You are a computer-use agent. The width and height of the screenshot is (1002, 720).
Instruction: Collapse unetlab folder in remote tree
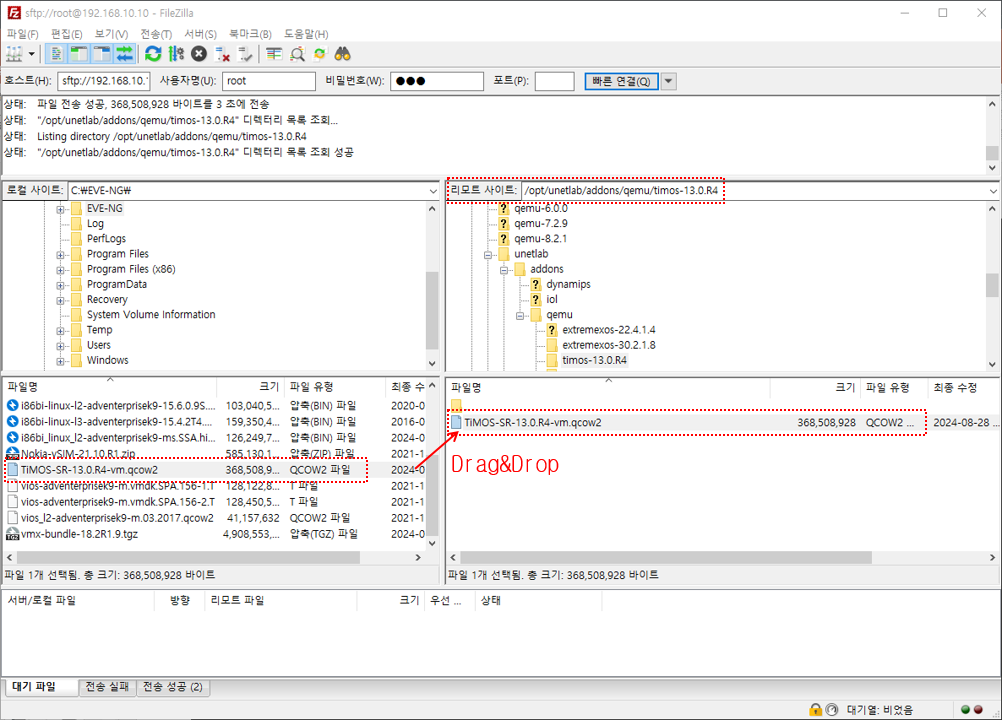488,254
